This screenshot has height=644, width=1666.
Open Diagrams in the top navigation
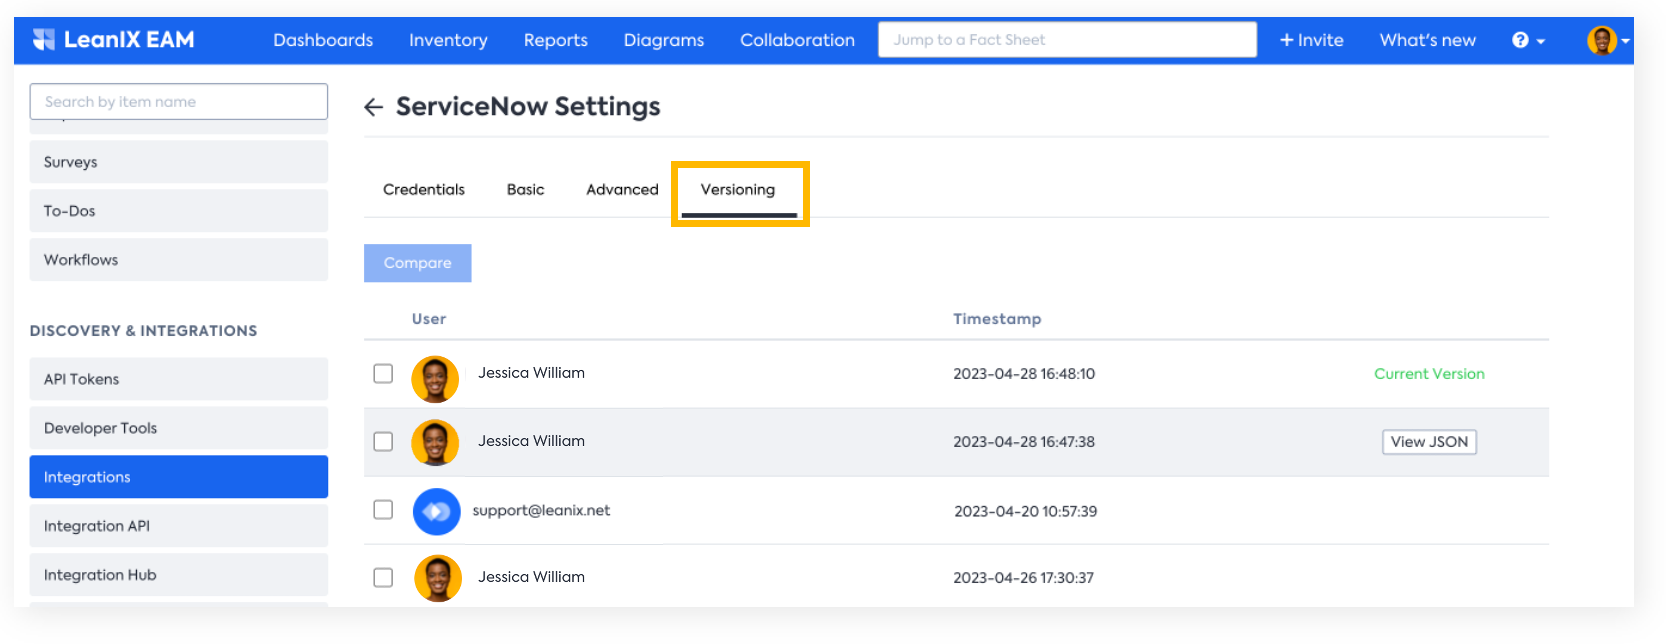point(664,40)
